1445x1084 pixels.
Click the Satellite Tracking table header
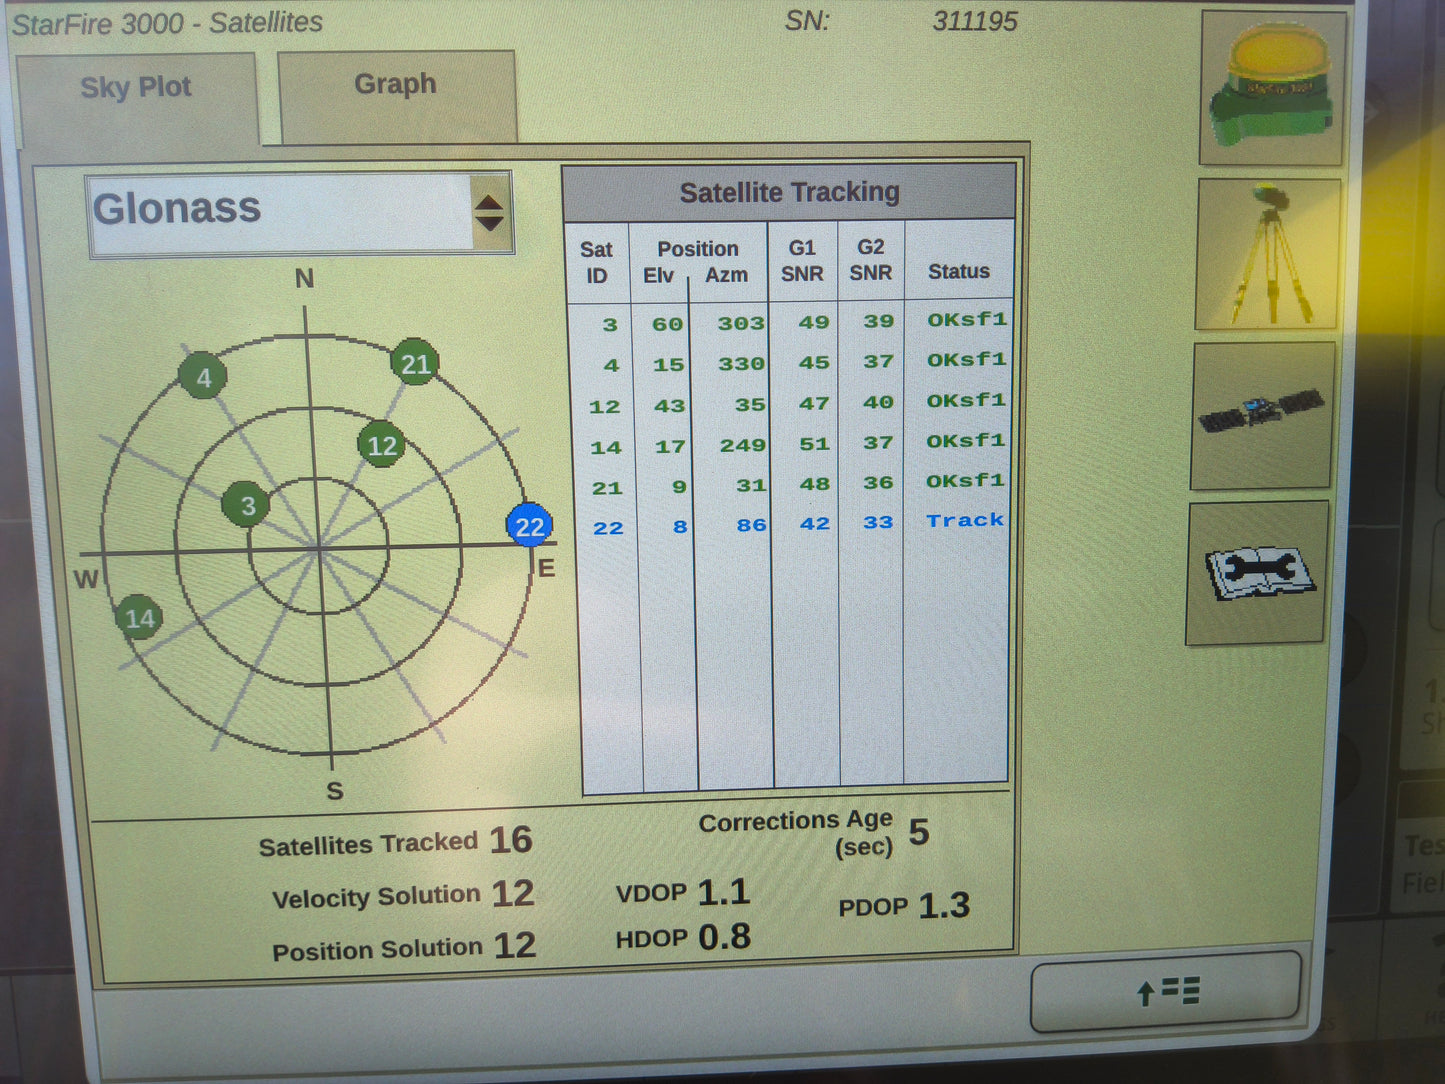[791, 191]
